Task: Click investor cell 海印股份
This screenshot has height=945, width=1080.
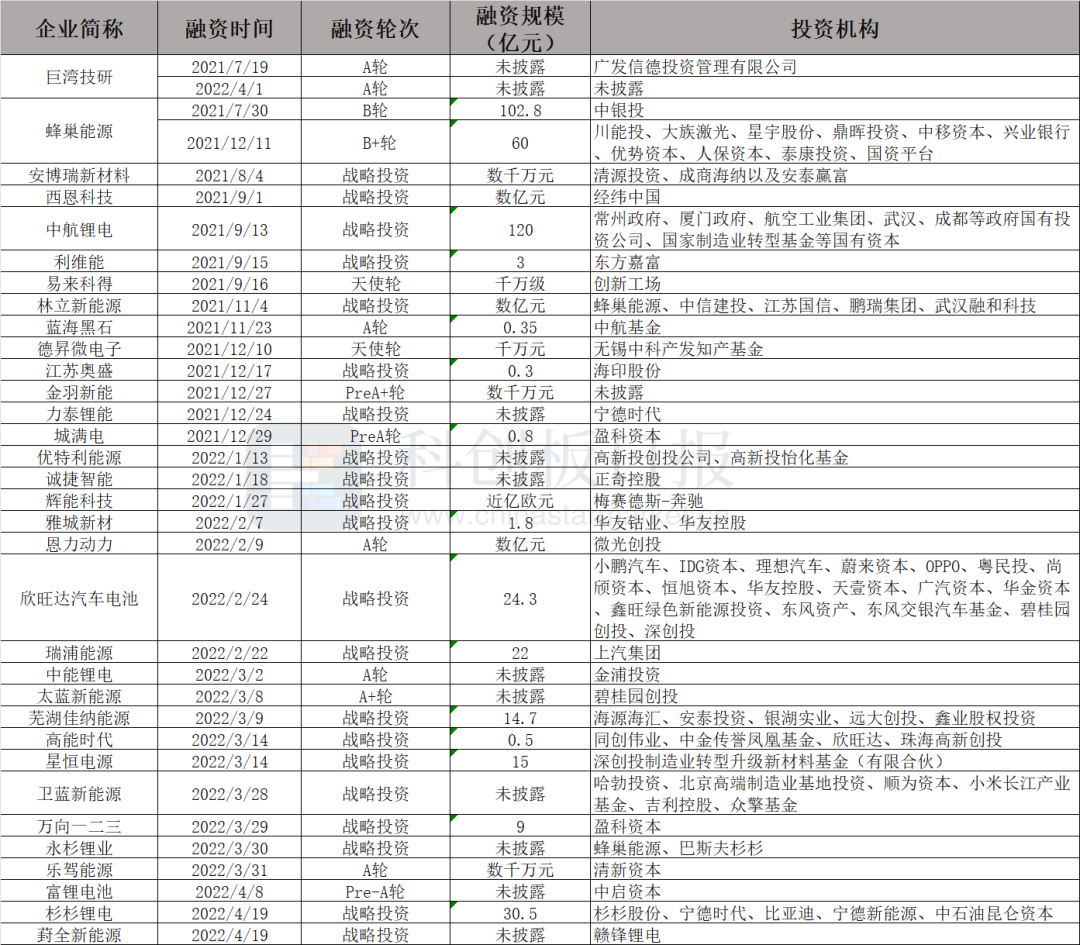Action: coord(835,371)
